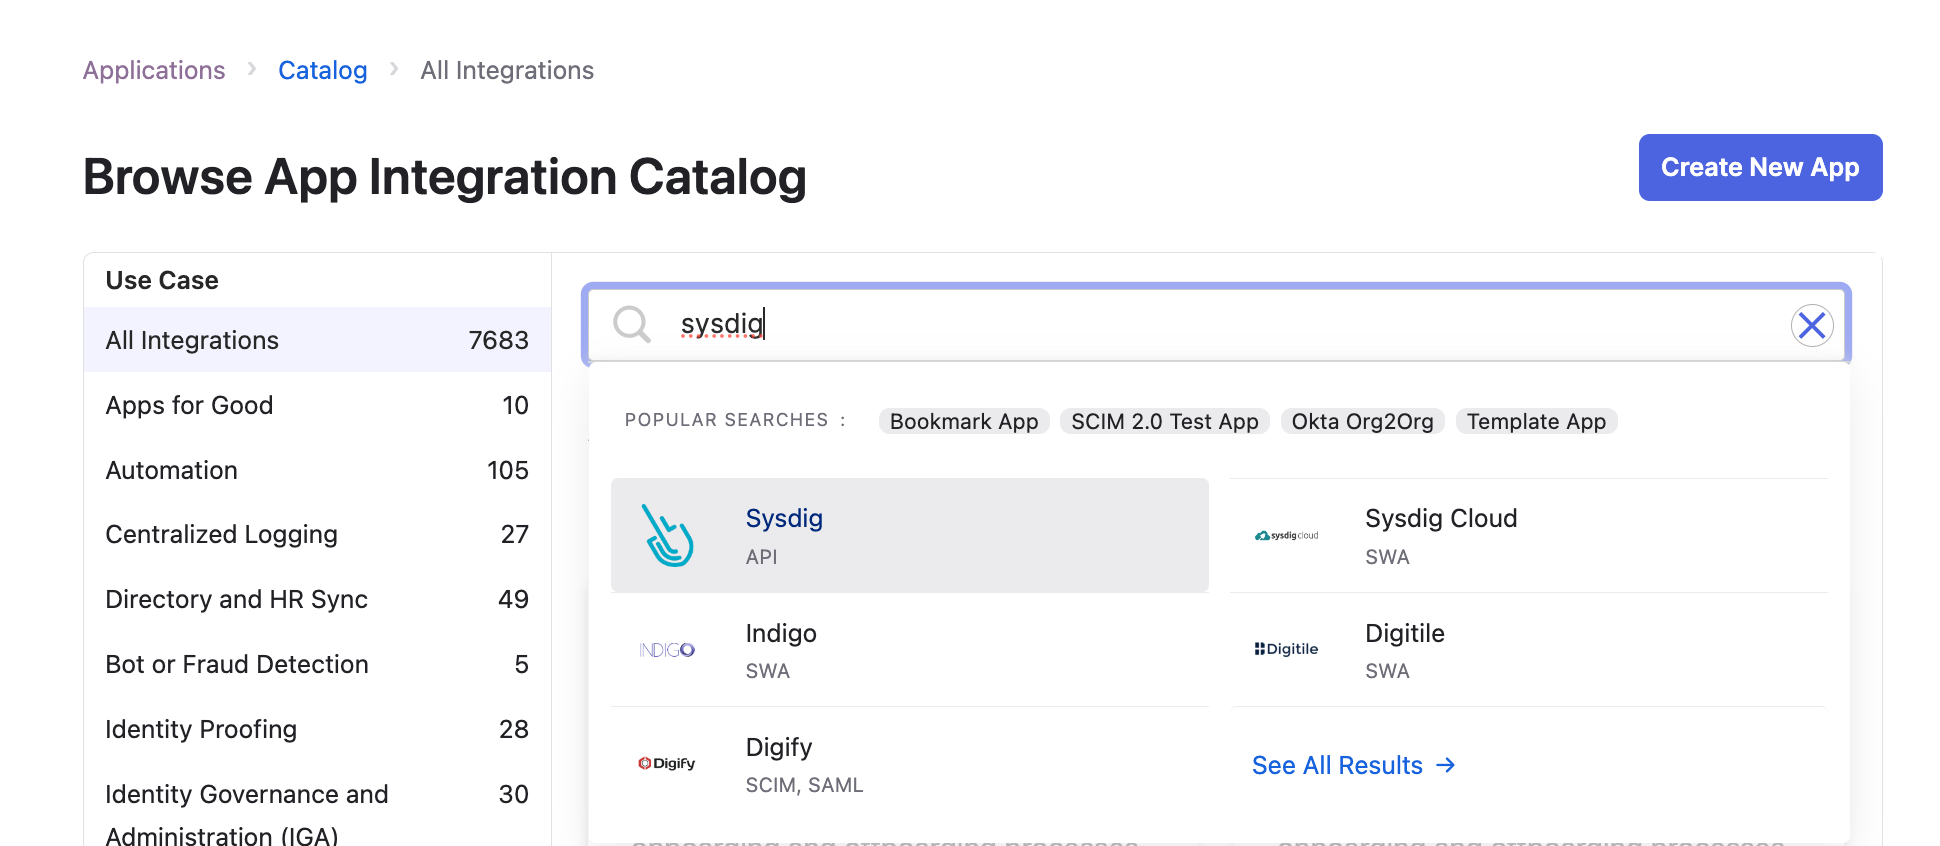Filter by Bot or Fraud Detection

317,664
